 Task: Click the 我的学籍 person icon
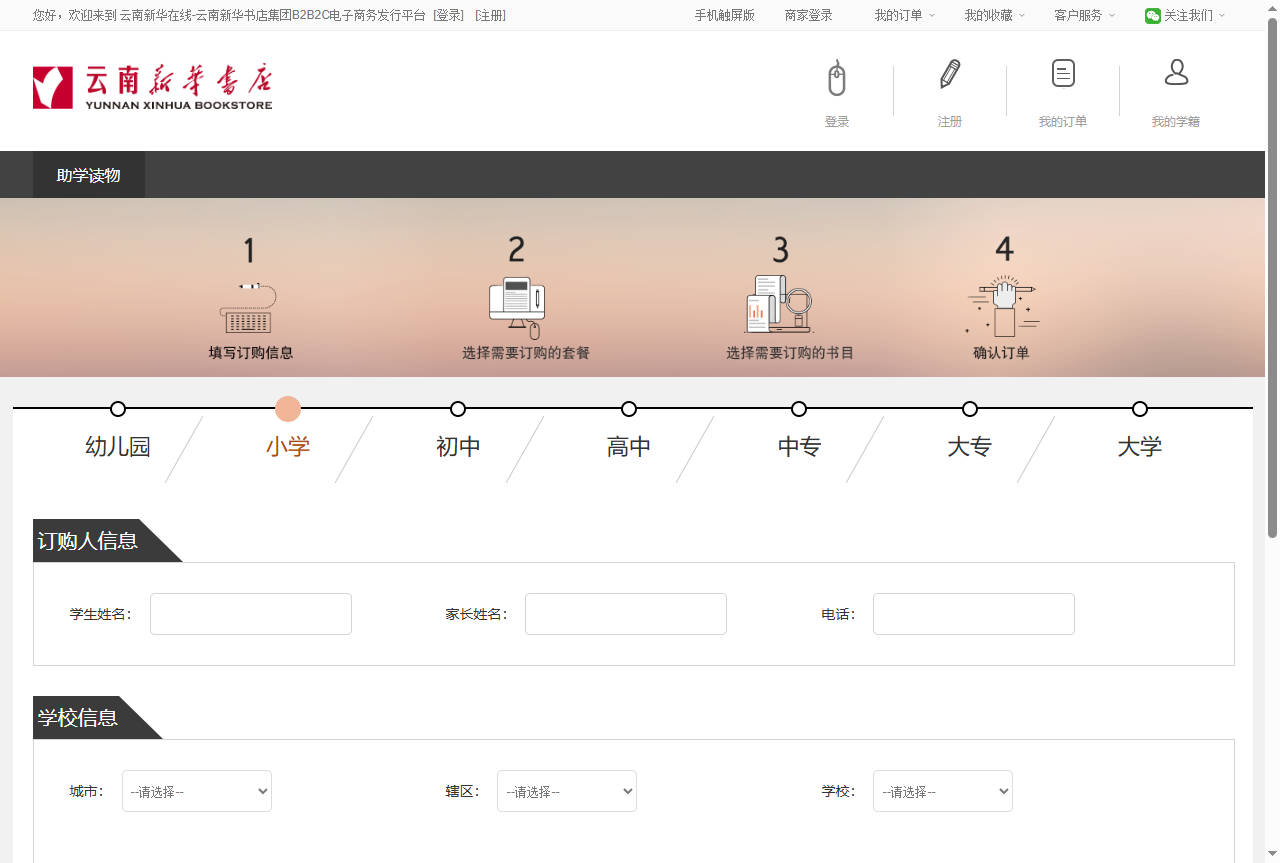[x=1175, y=72]
